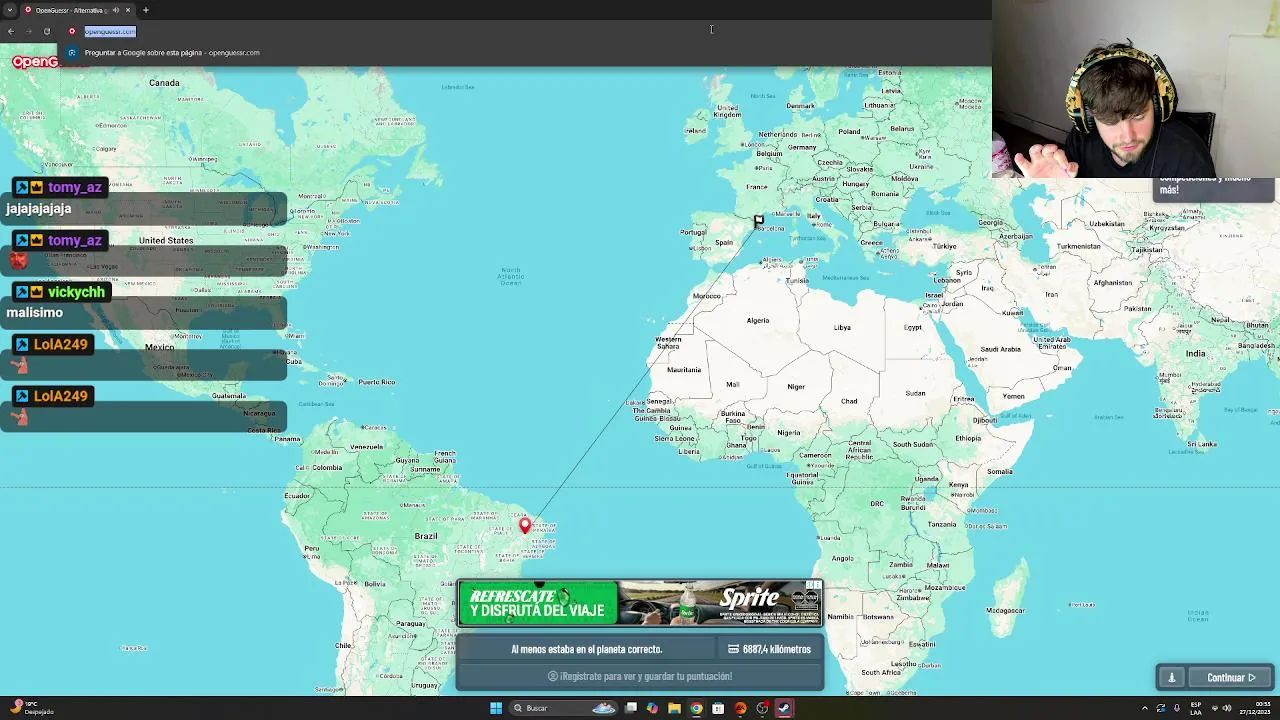1280x720 pixels.
Task: Open the tab search dropdown in Chrome
Action: 10,10
